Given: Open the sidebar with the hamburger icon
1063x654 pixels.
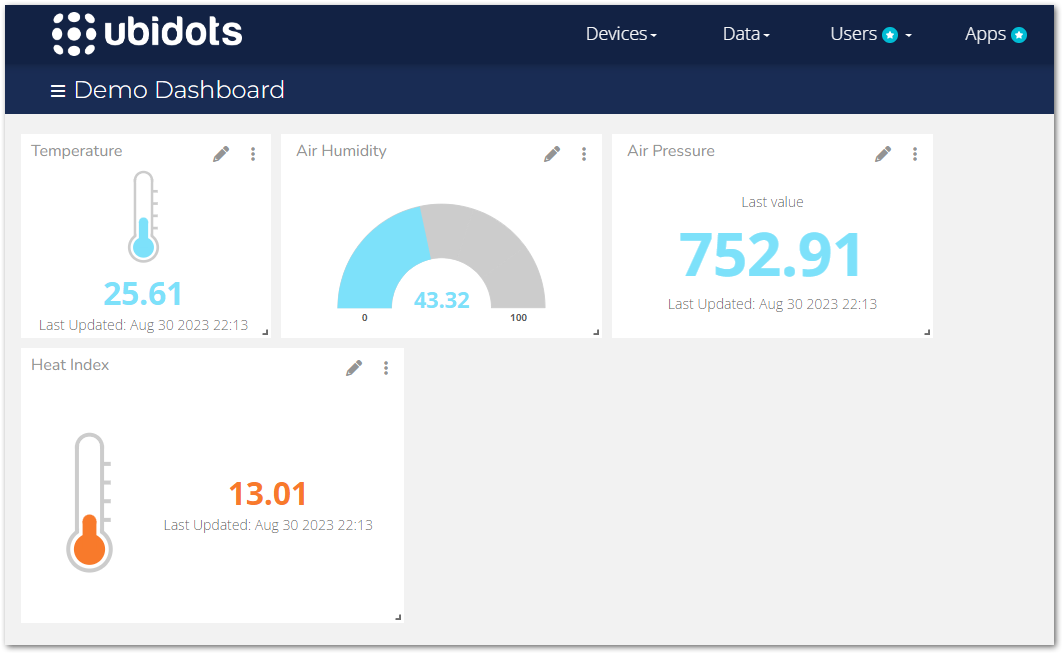Looking at the screenshot, I should point(58,89).
